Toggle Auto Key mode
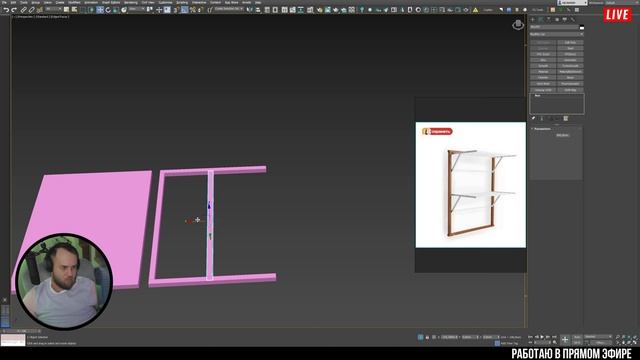The width and height of the screenshot is (640, 360). [x=577, y=337]
